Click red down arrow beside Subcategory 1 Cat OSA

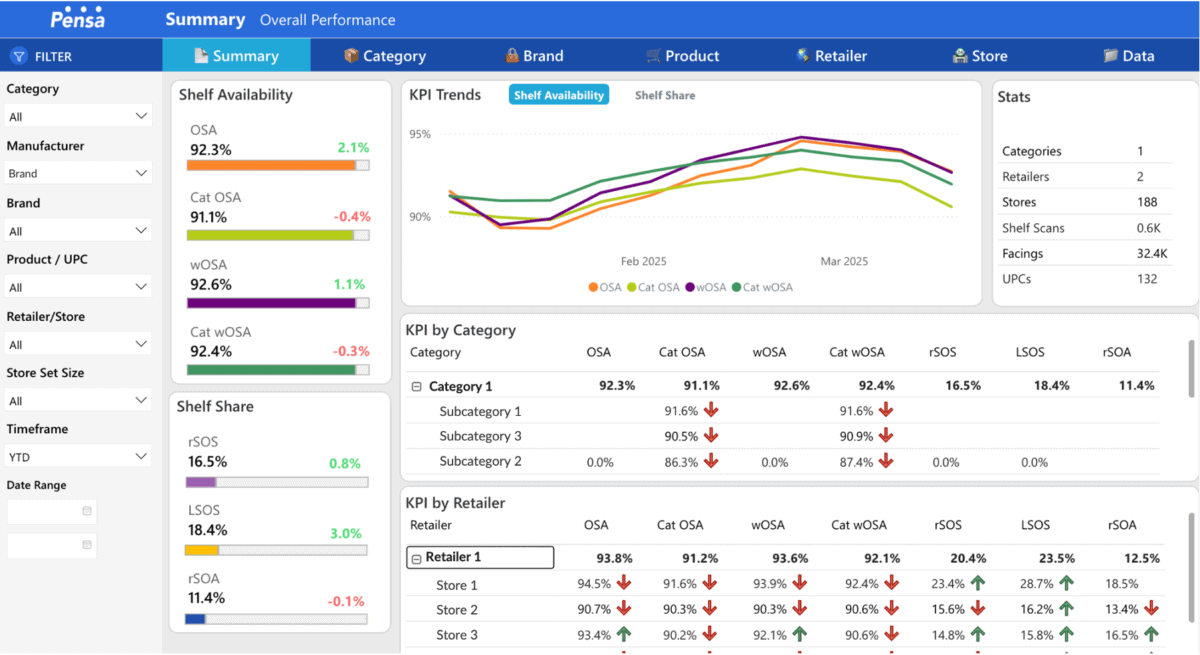point(711,410)
